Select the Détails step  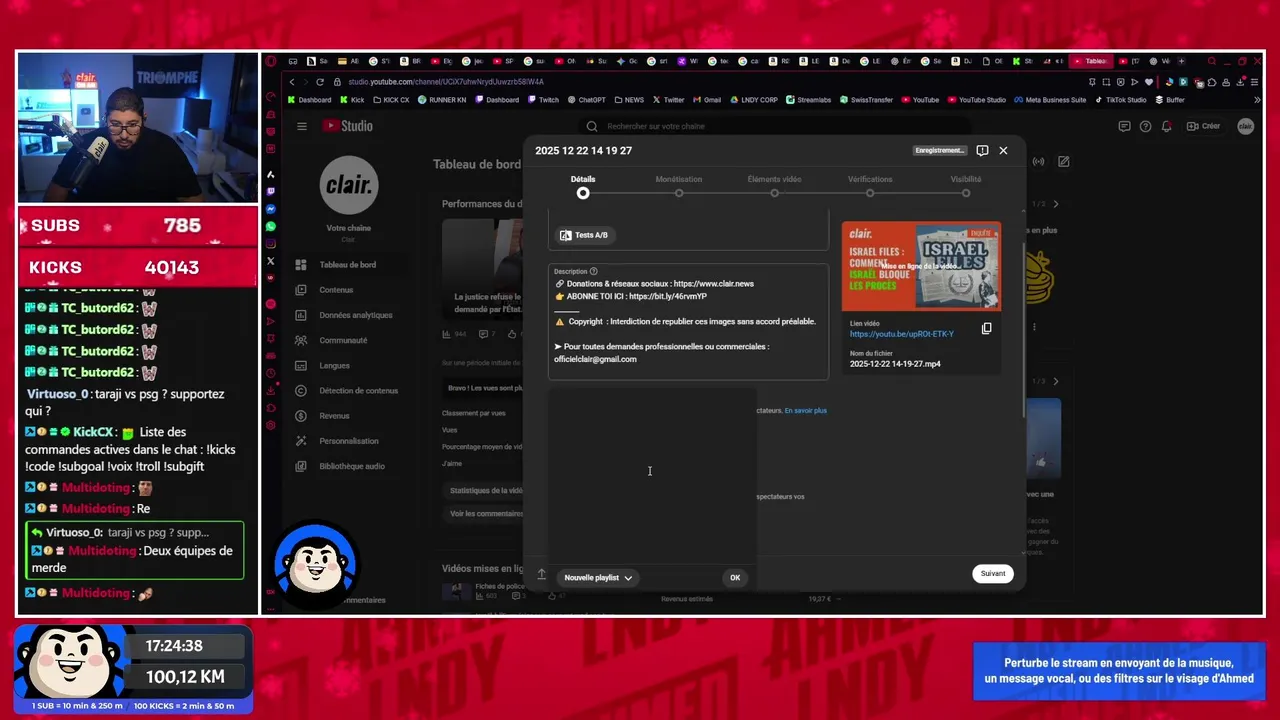[583, 185]
